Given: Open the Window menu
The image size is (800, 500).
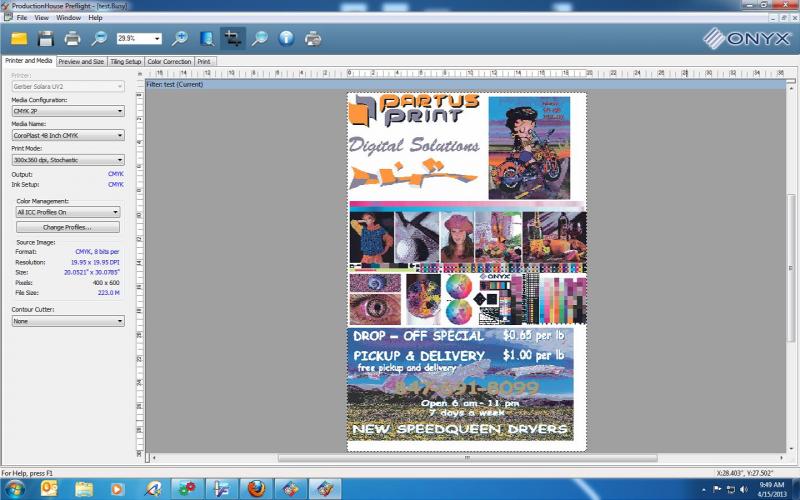Looking at the screenshot, I should click(x=68, y=17).
